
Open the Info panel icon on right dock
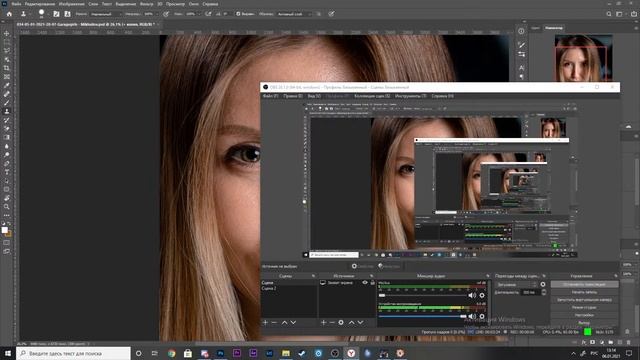click(x=521, y=31)
